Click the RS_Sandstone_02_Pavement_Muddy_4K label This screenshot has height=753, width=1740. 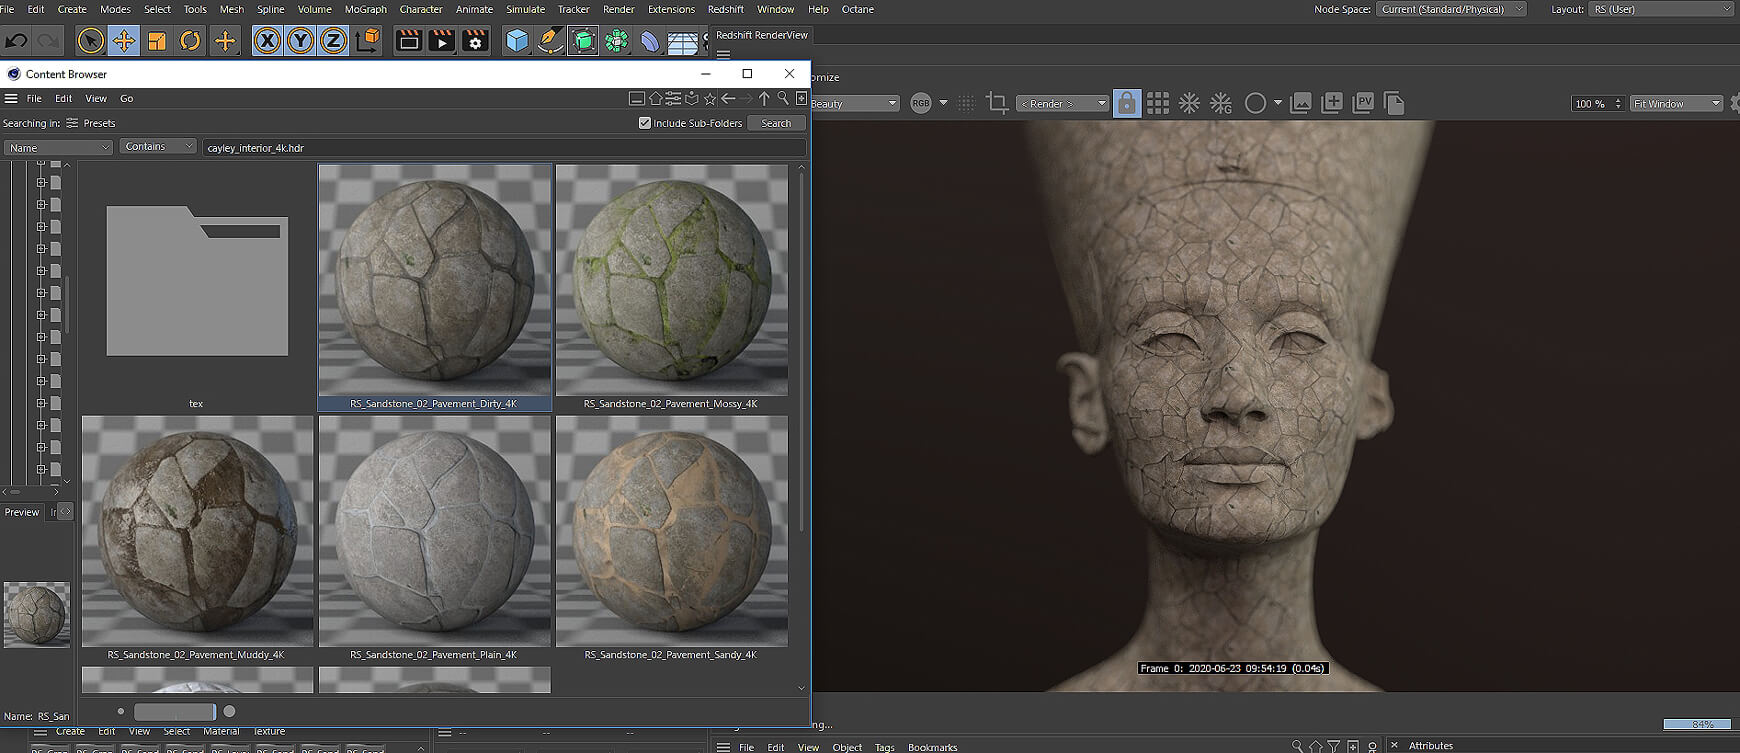click(x=196, y=655)
